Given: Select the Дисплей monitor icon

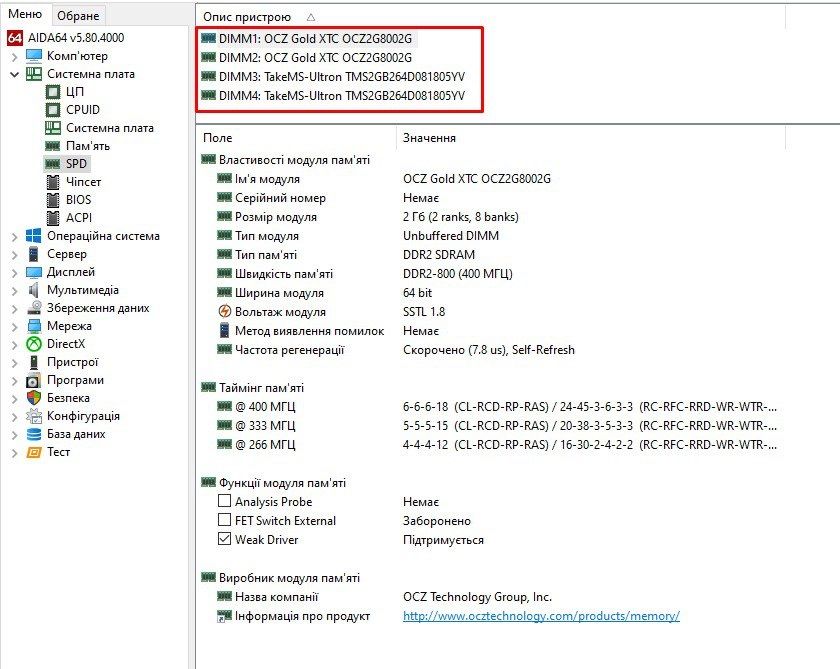Looking at the screenshot, I should [x=34, y=272].
